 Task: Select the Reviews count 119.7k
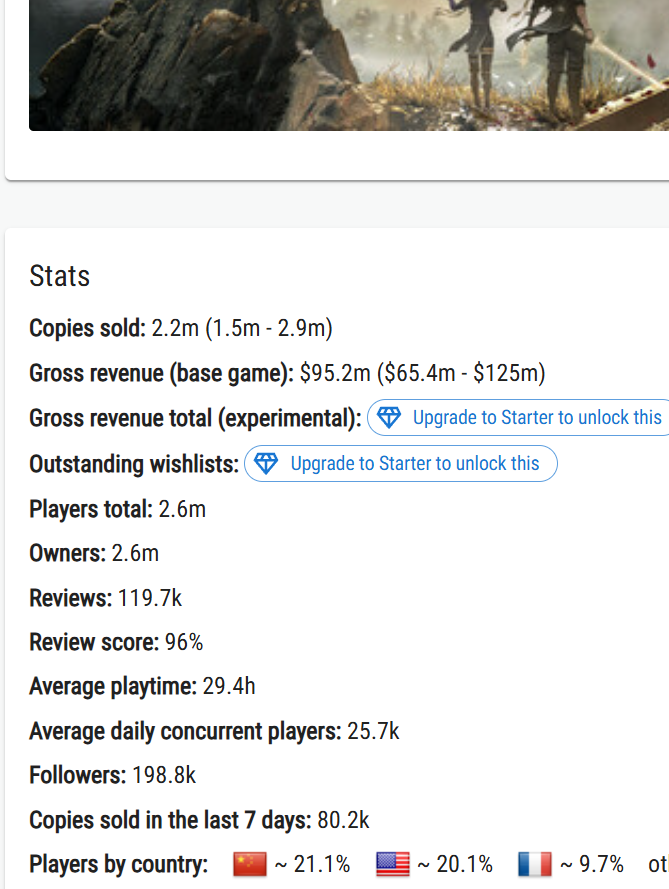150,598
